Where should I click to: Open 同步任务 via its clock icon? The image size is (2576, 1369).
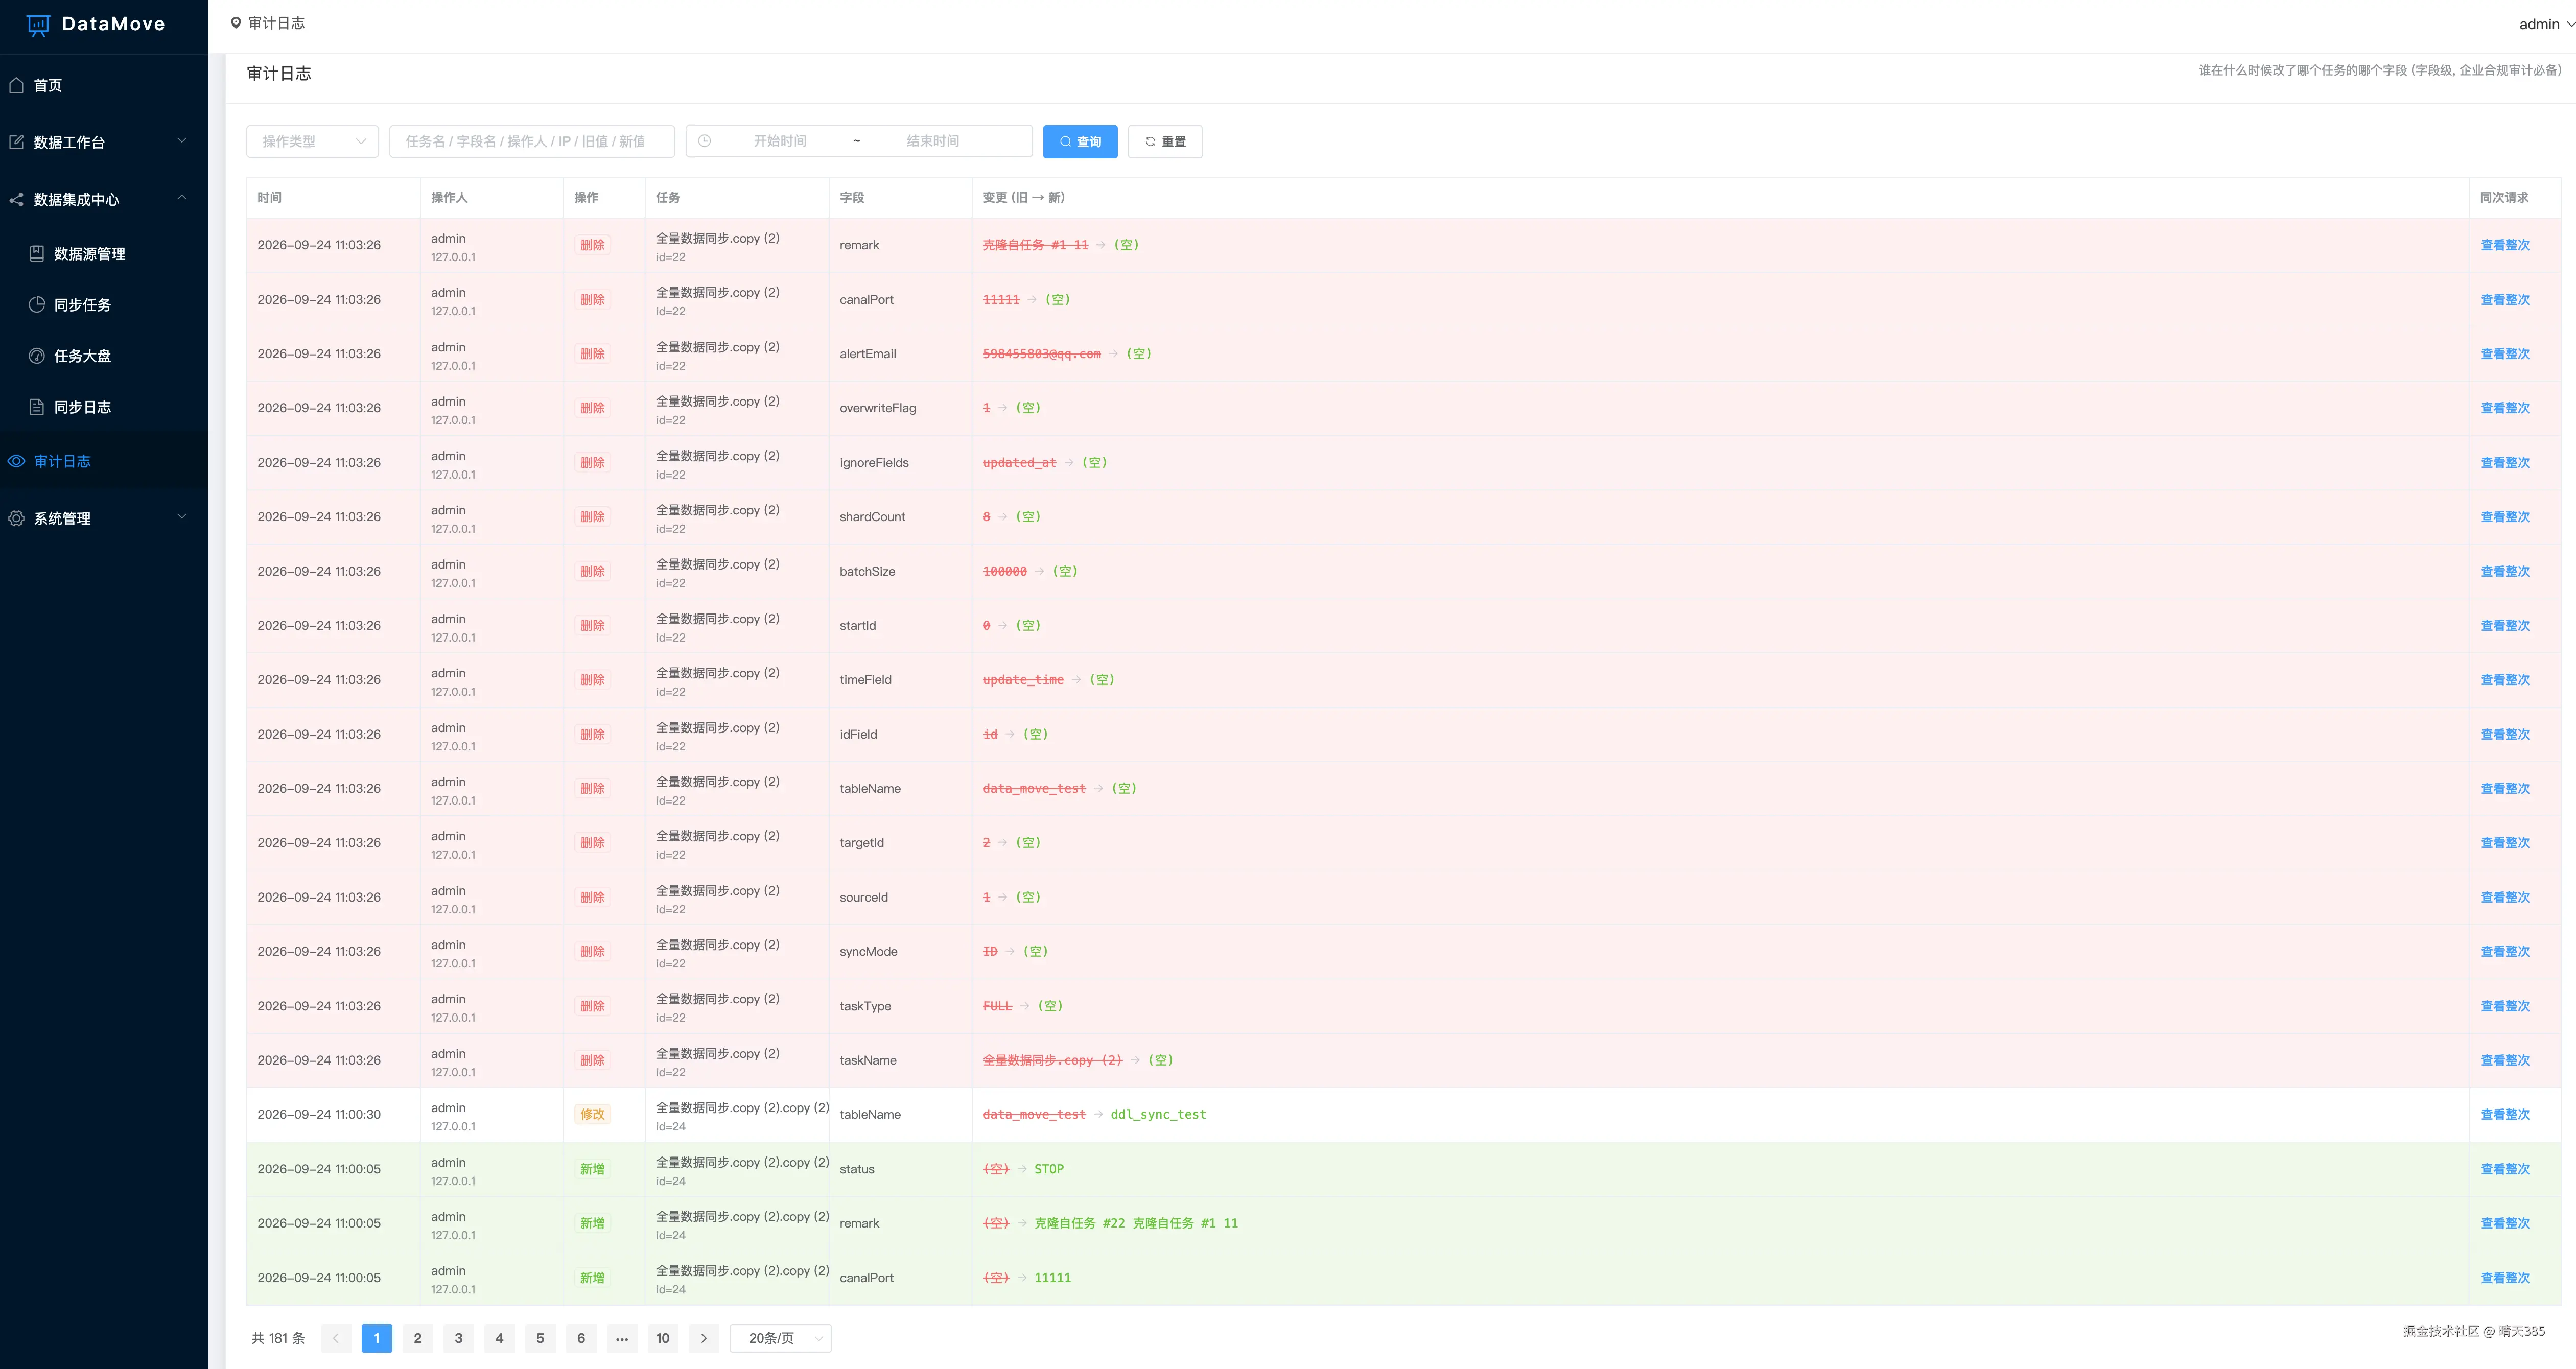(37, 304)
